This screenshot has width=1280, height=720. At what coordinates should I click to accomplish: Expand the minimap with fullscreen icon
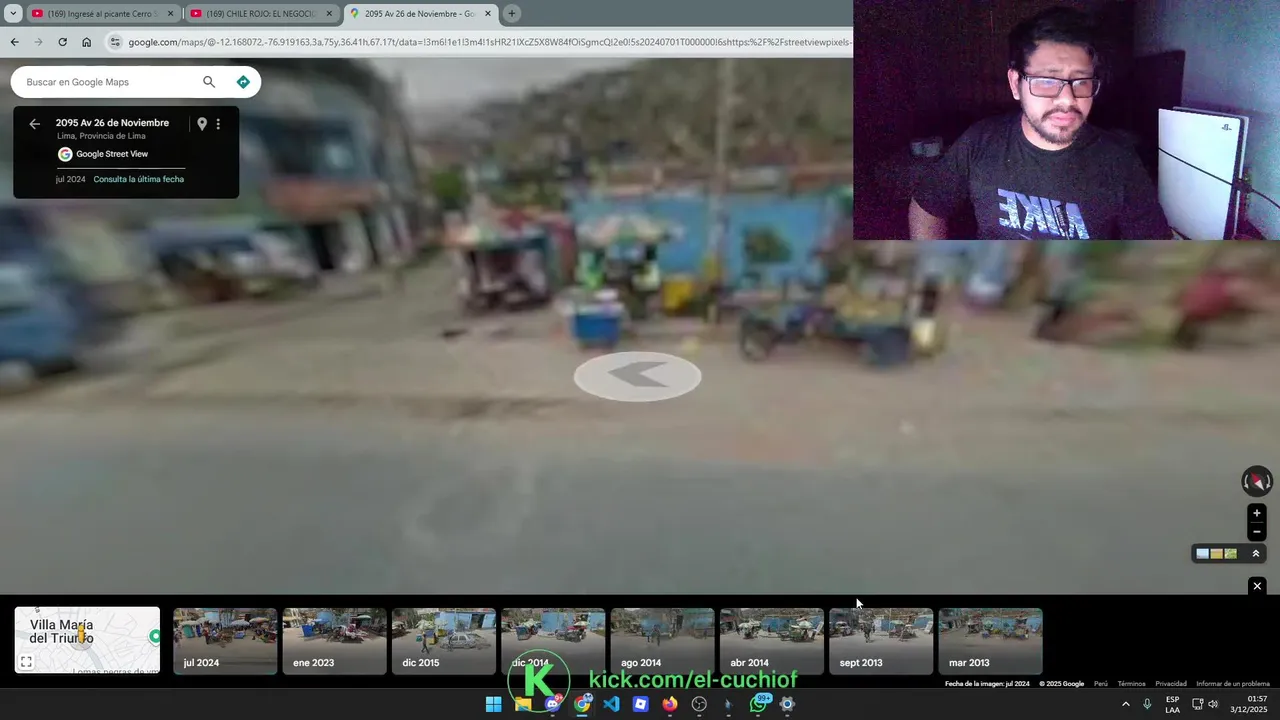coord(27,662)
